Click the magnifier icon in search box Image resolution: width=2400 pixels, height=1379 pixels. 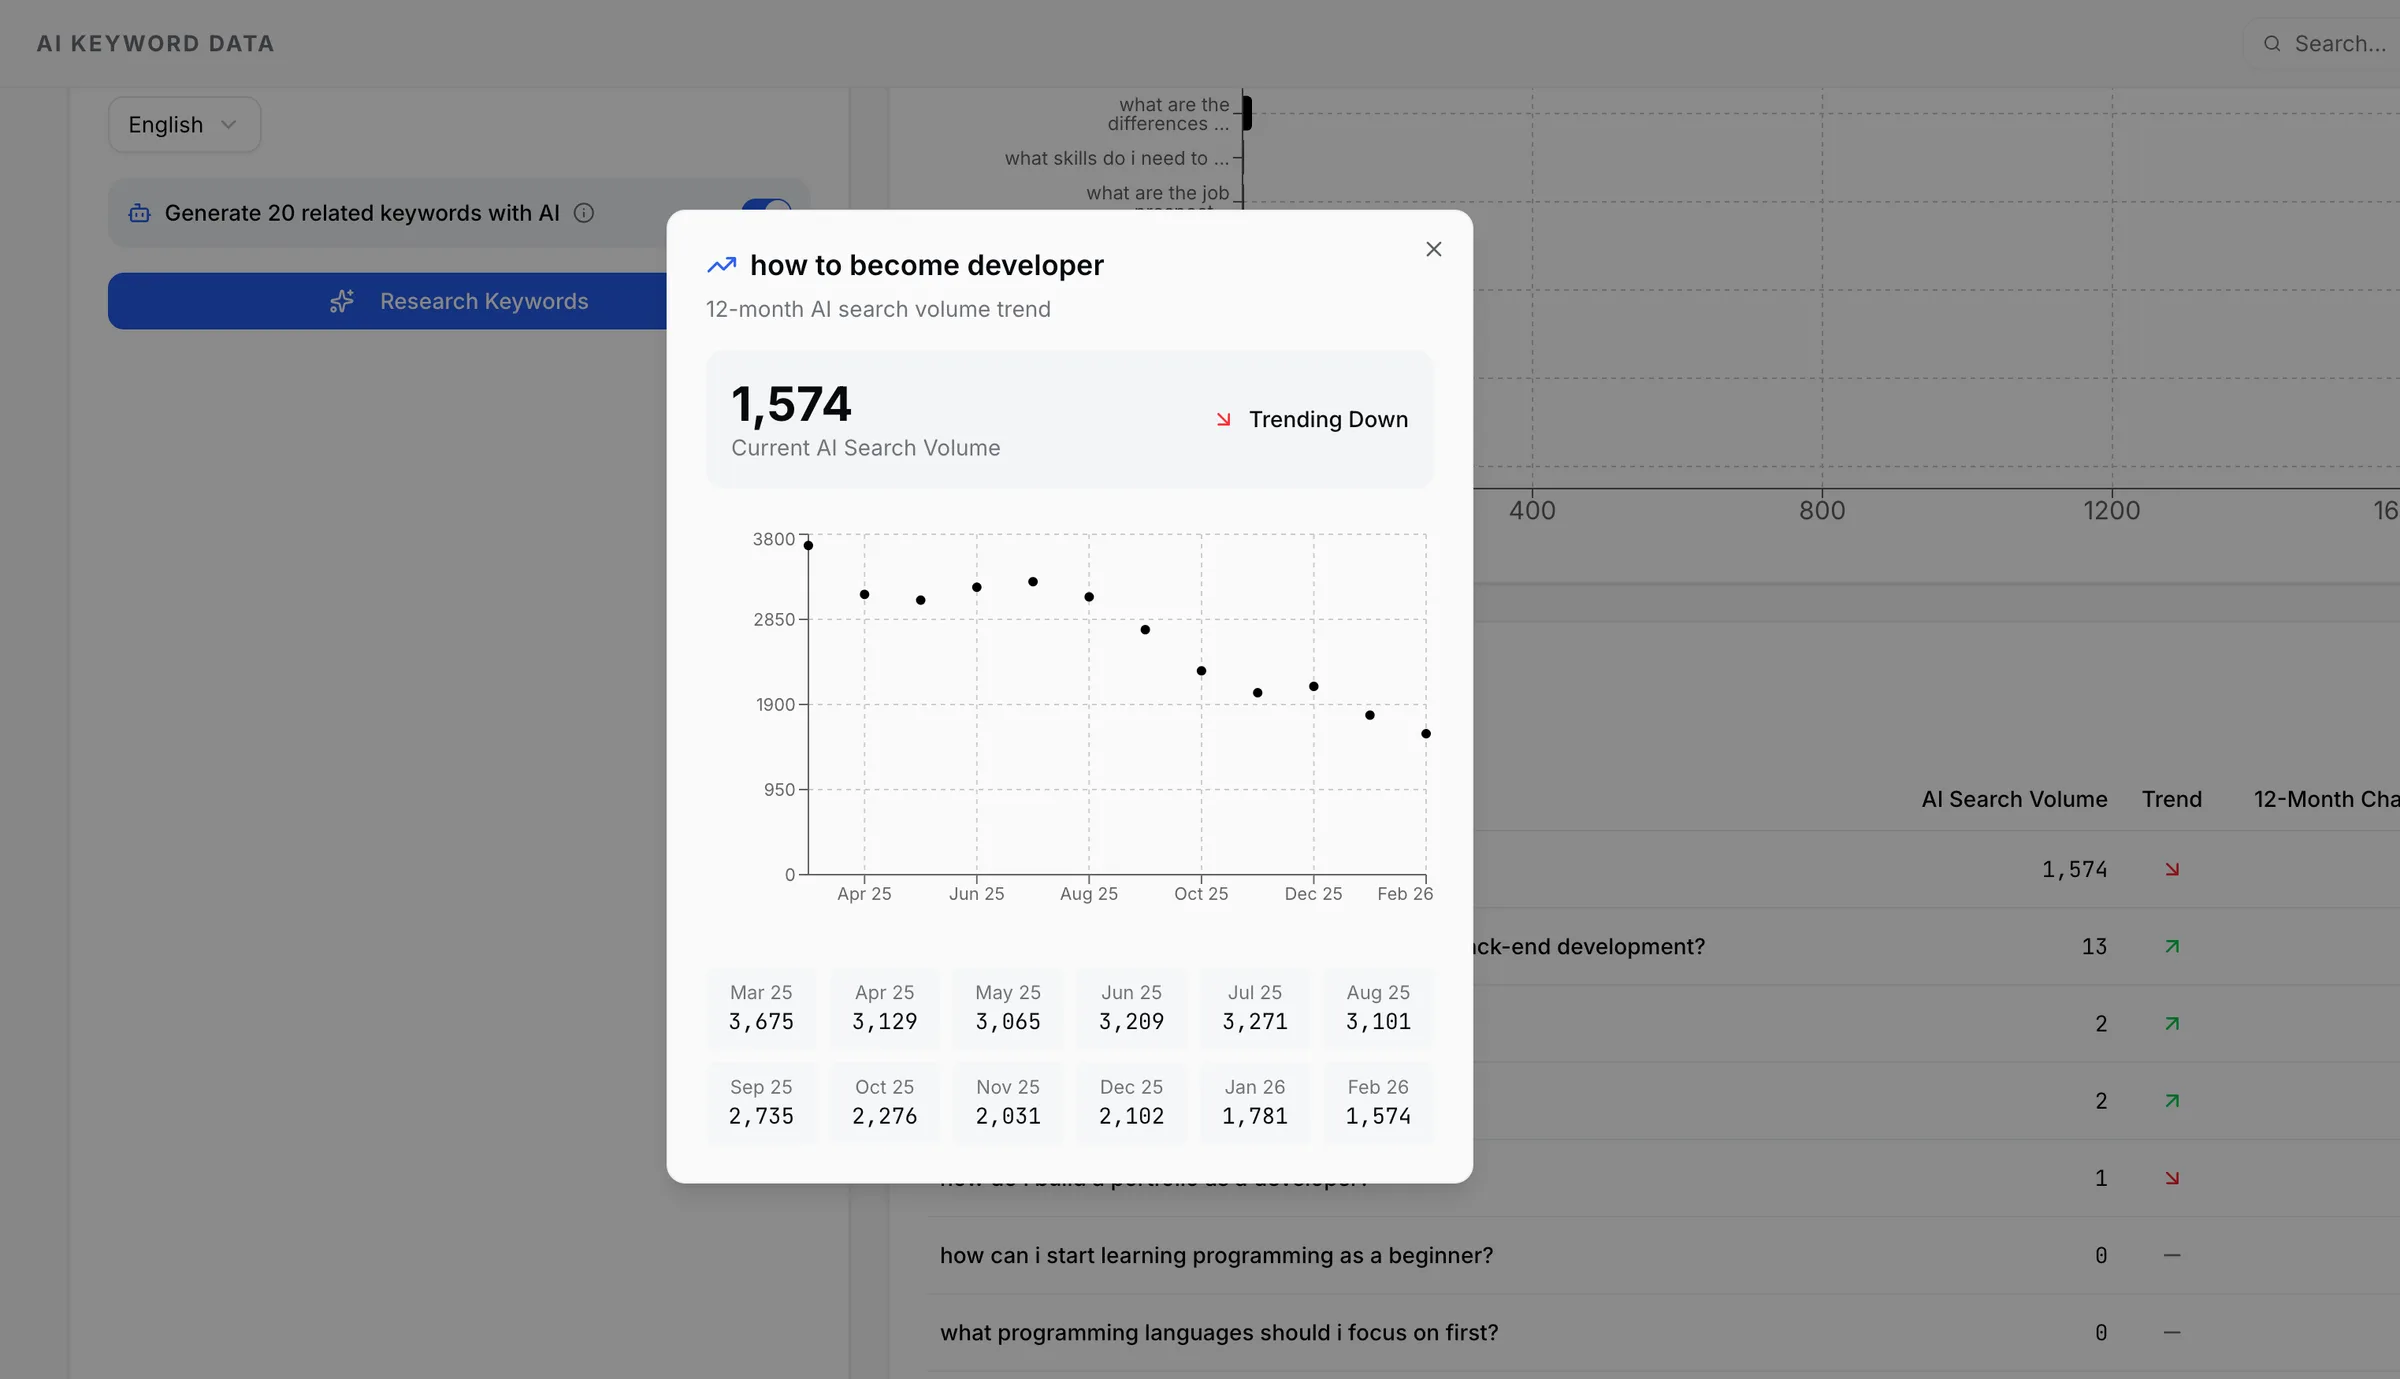coord(2272,44)
